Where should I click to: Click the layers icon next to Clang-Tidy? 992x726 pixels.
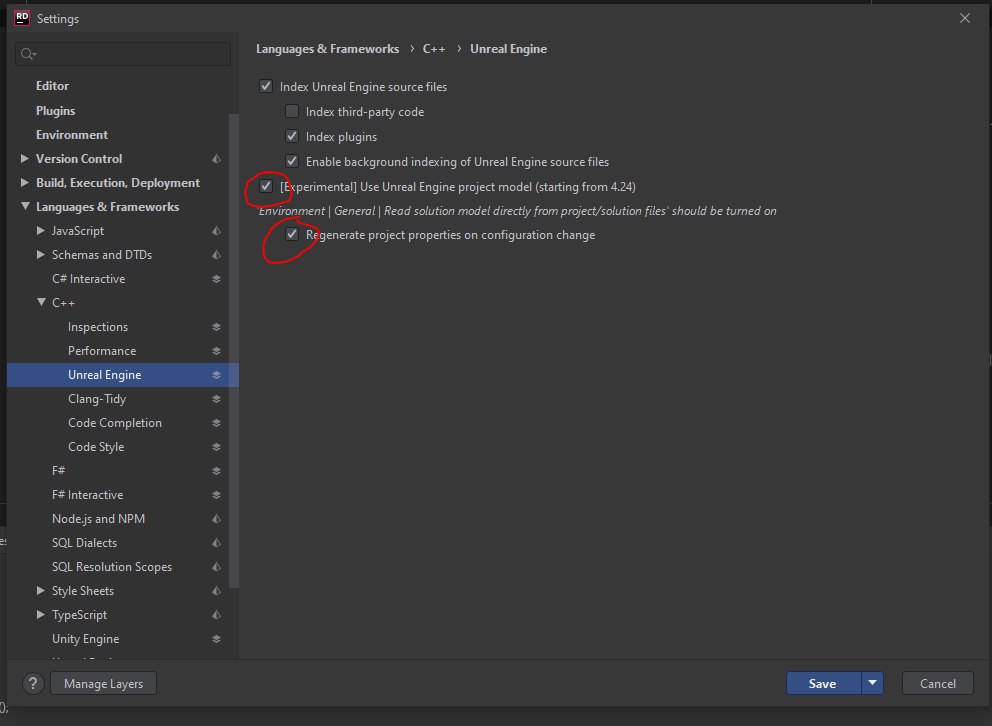point(216,399)
